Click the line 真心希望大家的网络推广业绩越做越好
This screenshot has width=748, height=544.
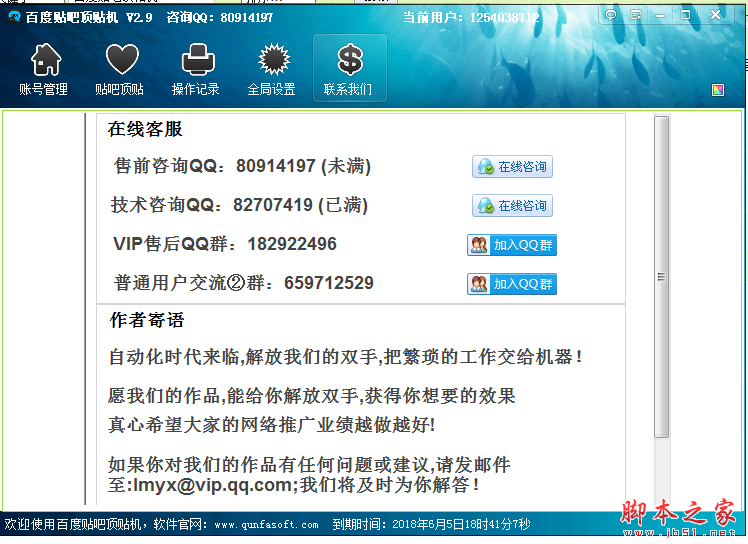coord(272,425)
